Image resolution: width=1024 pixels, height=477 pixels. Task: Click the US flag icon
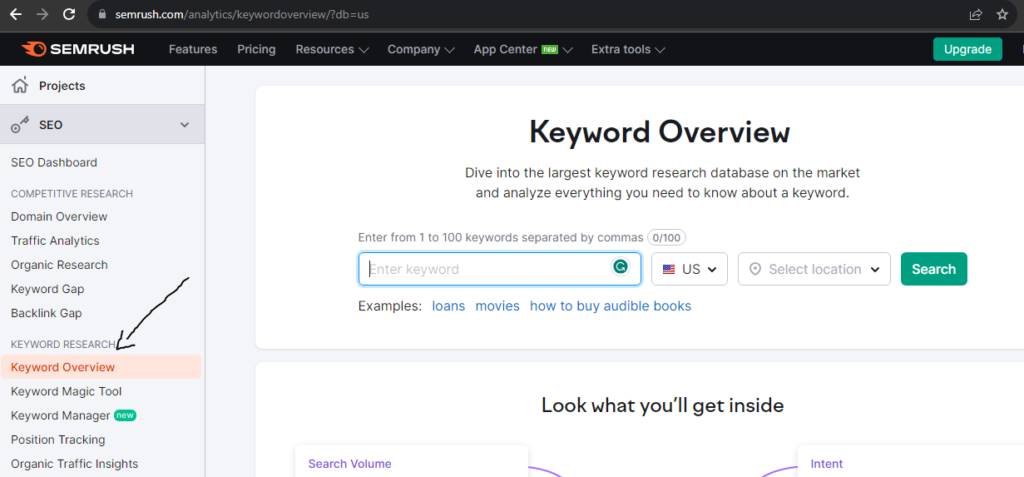coord(669,269)
